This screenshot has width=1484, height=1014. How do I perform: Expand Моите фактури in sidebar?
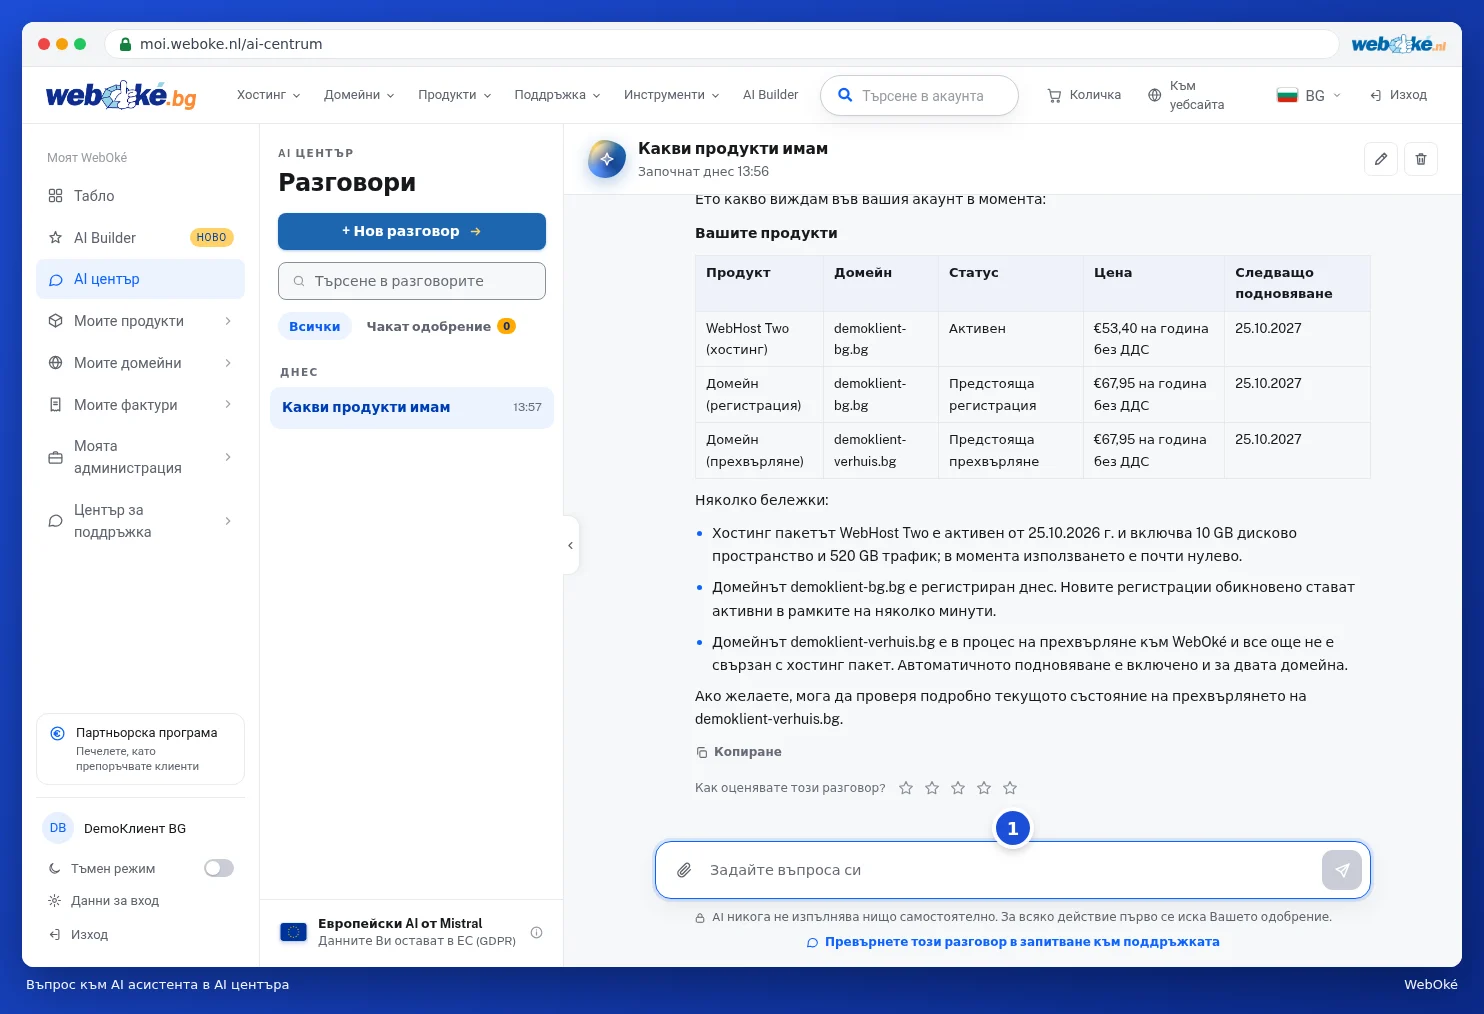[x=140, y=405]
